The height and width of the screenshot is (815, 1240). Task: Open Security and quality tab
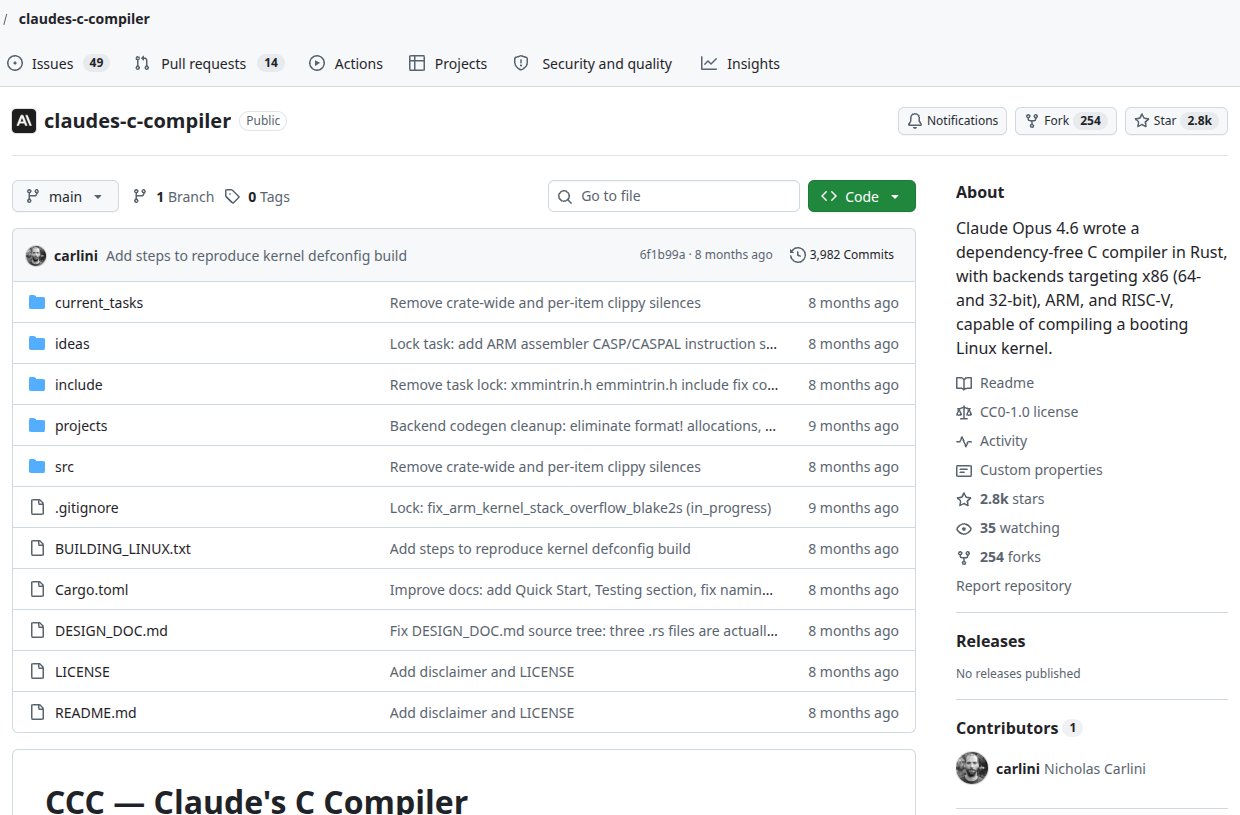[x=592, y=63]
